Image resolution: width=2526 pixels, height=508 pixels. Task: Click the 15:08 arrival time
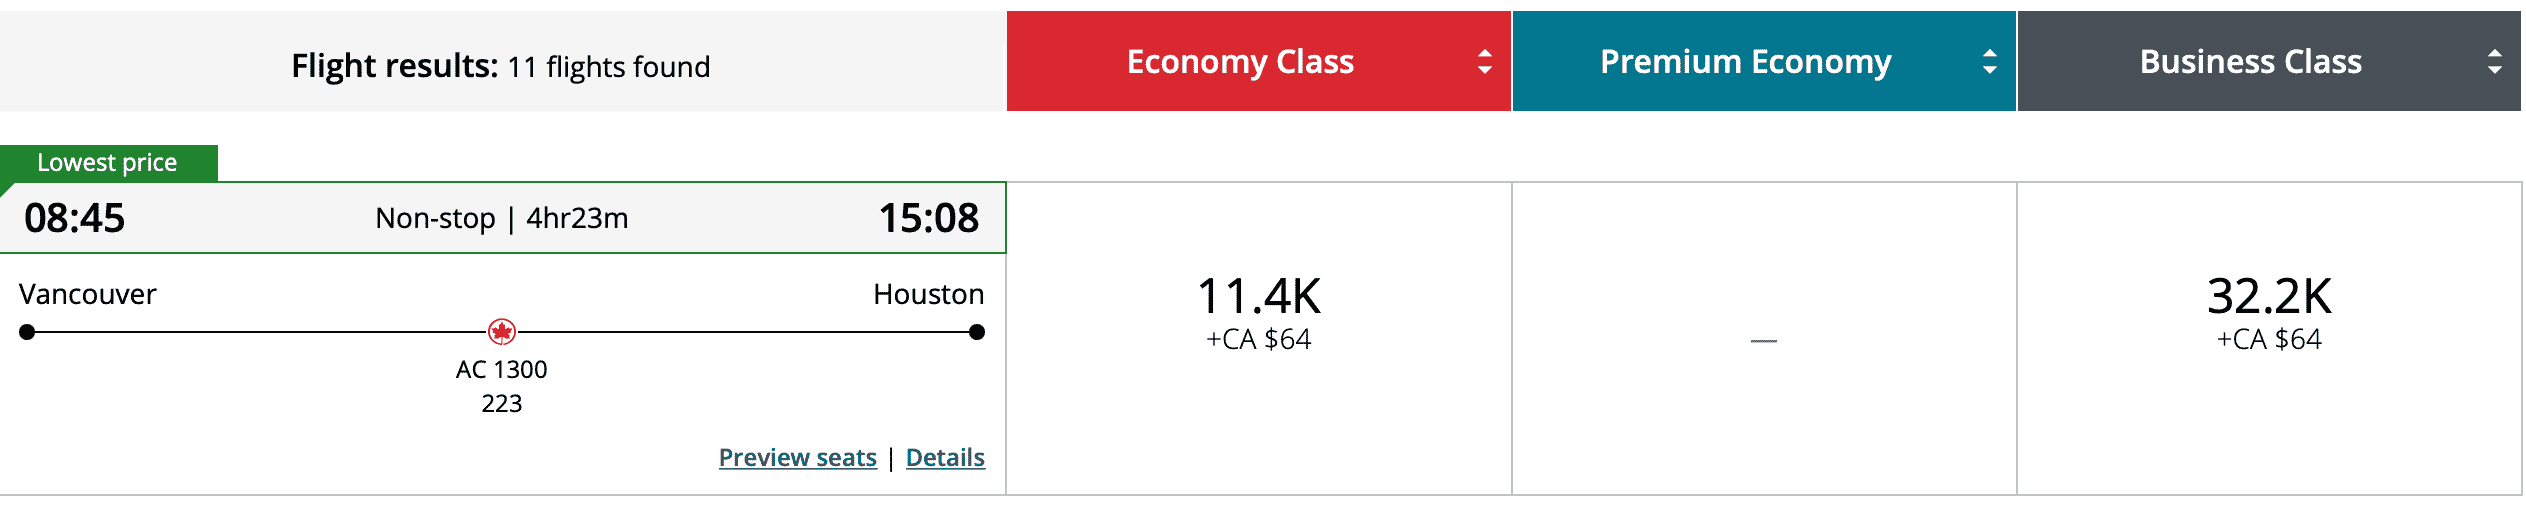[x=928, y=218]
